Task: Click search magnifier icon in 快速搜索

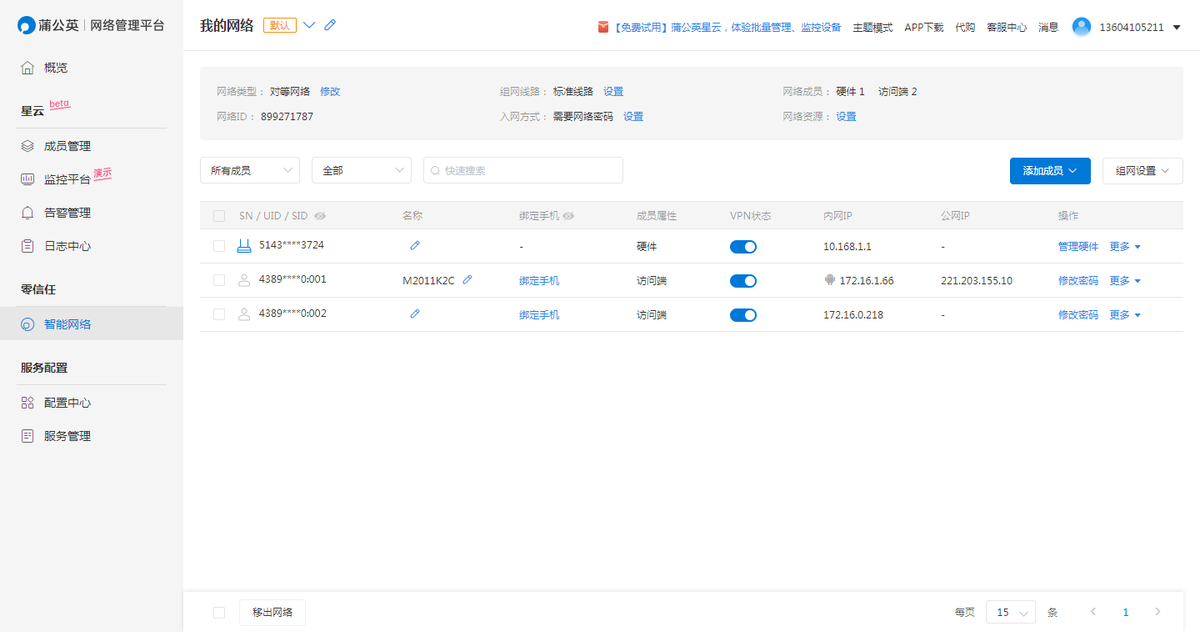Action: 435,171
